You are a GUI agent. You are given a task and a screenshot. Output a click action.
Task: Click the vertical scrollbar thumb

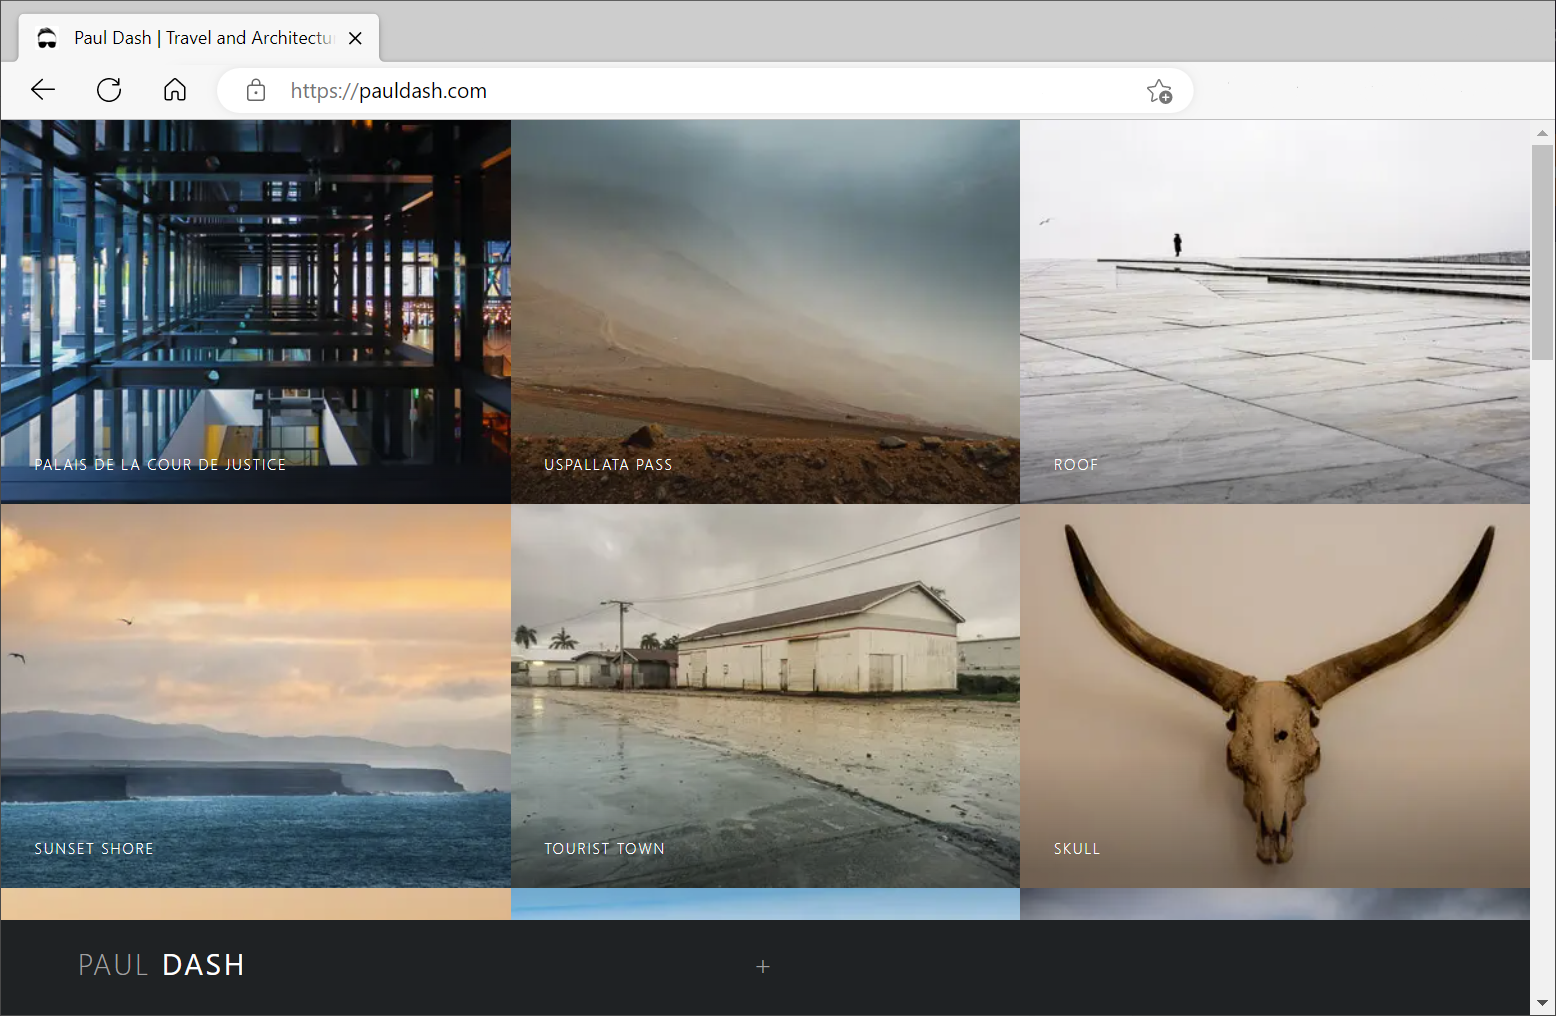pos(1542,252)
